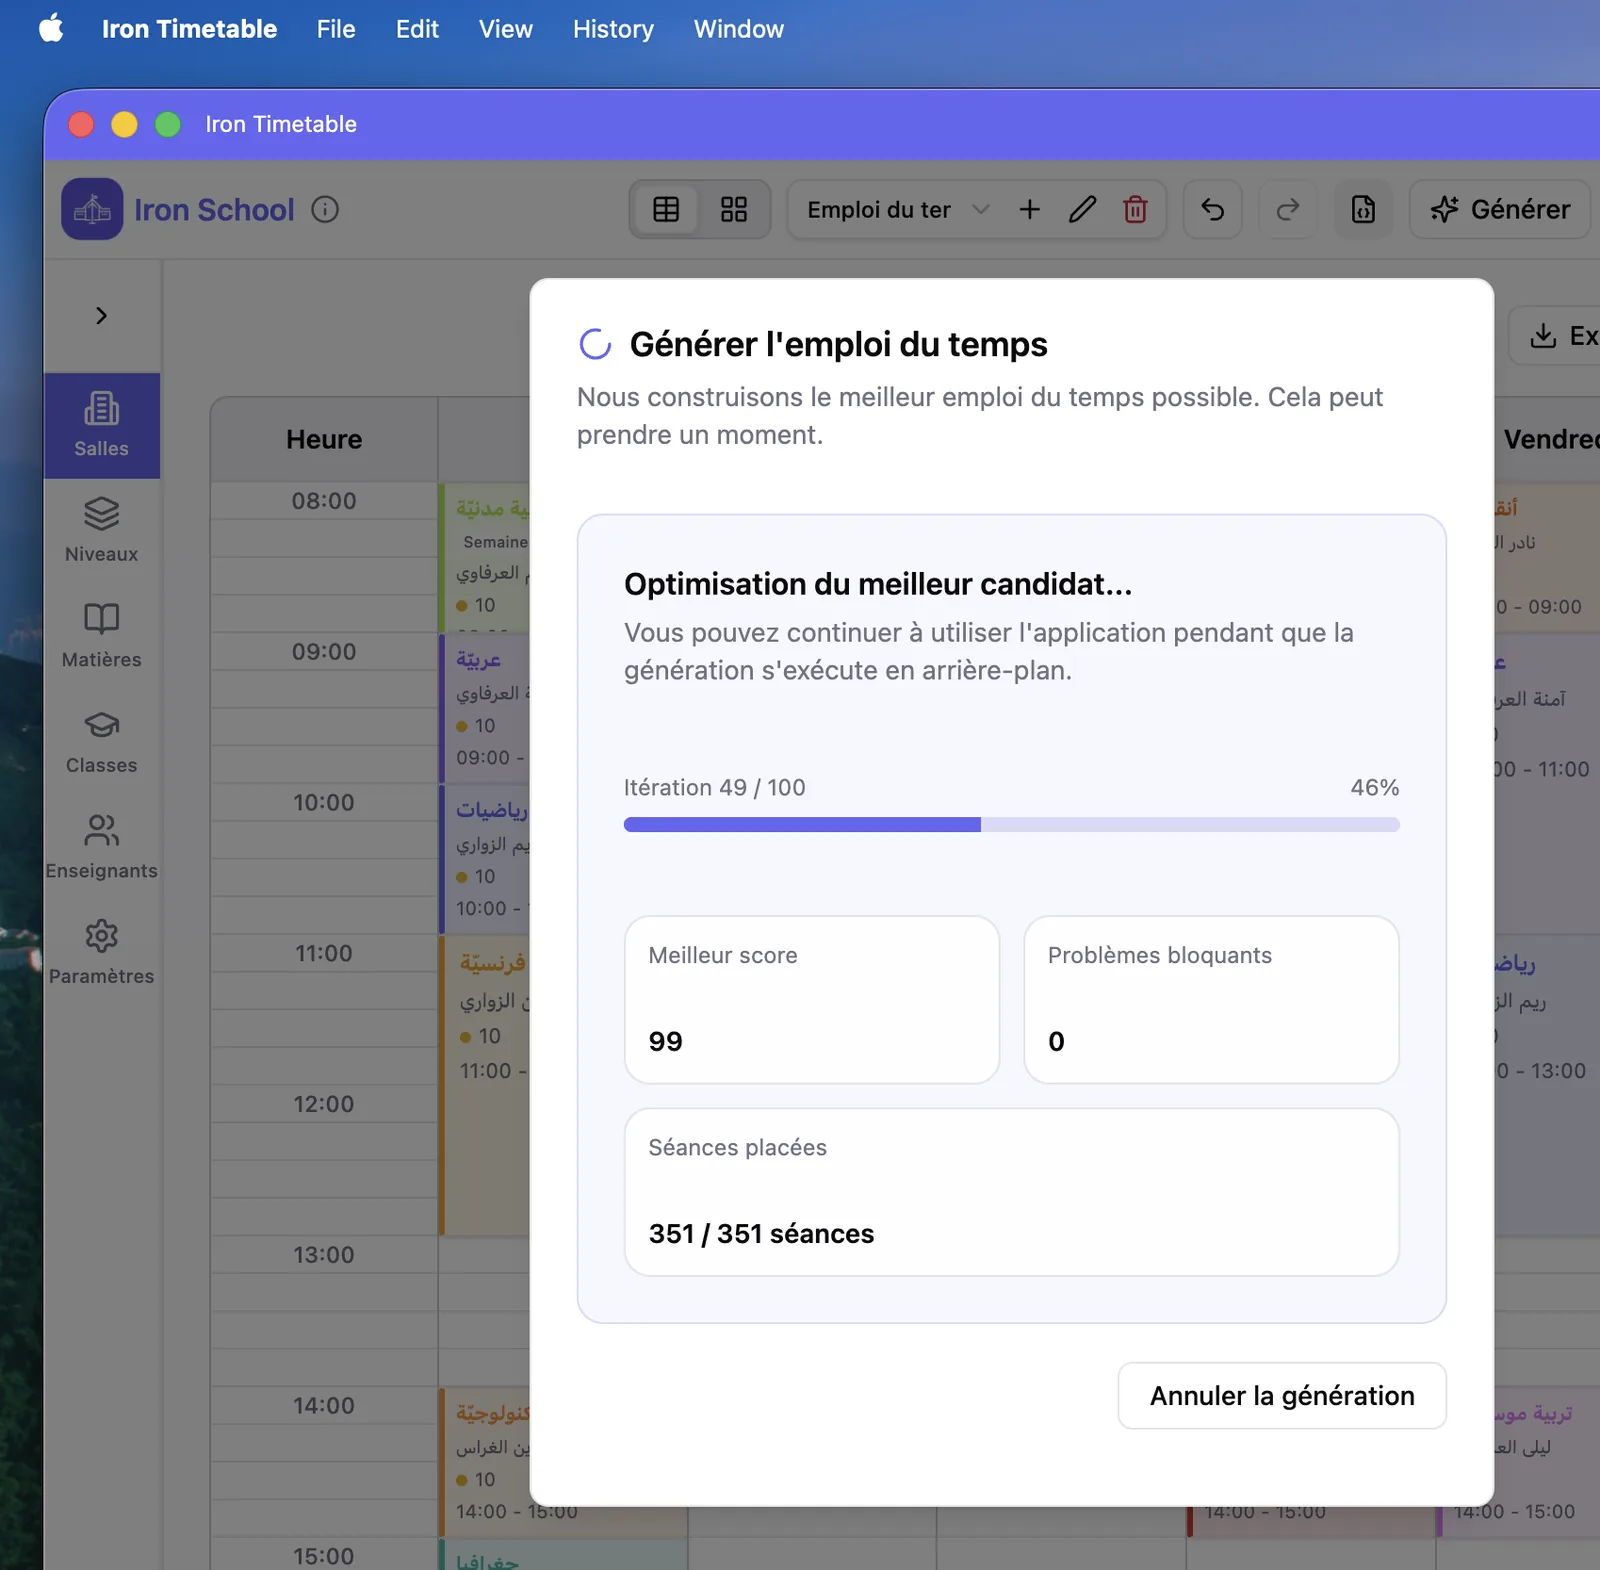This screenshot has width=1600, height=1570.
Task: Open the Edit menu
Action: point(417,29)
